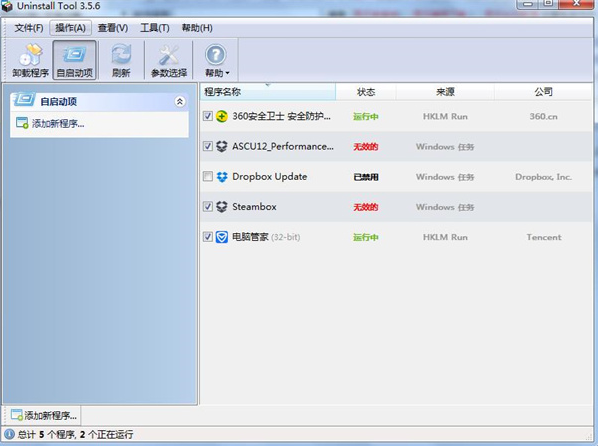Open the 查看(V) menu
The image size is (599, 448).
113,28
